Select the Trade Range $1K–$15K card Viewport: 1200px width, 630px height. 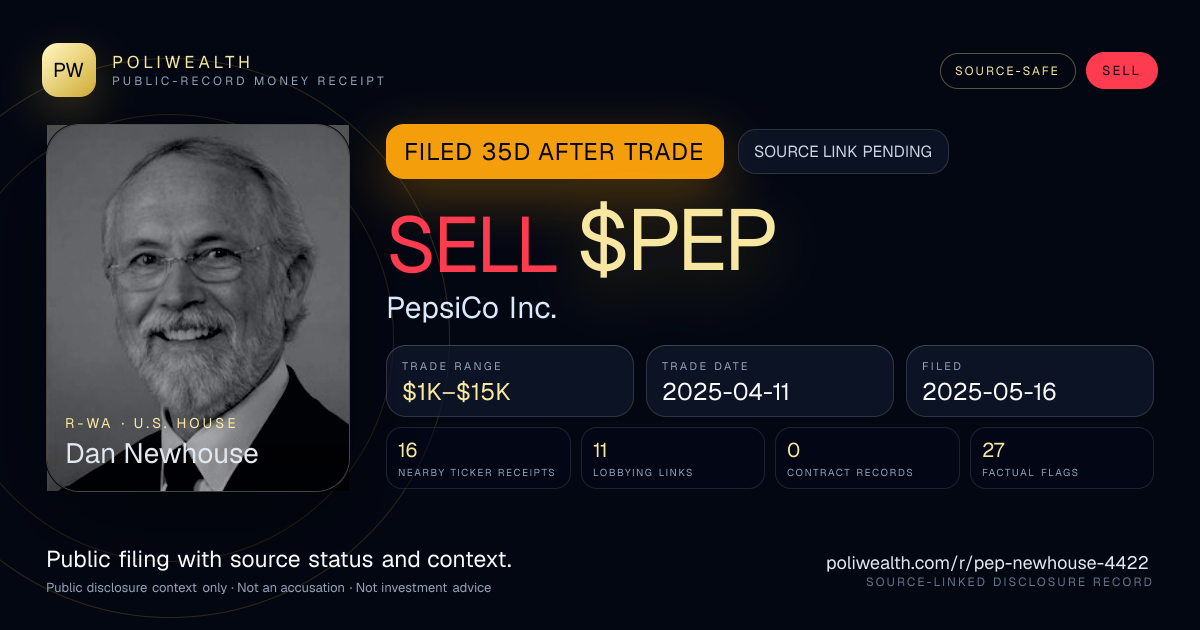click(x=510, y=381)
